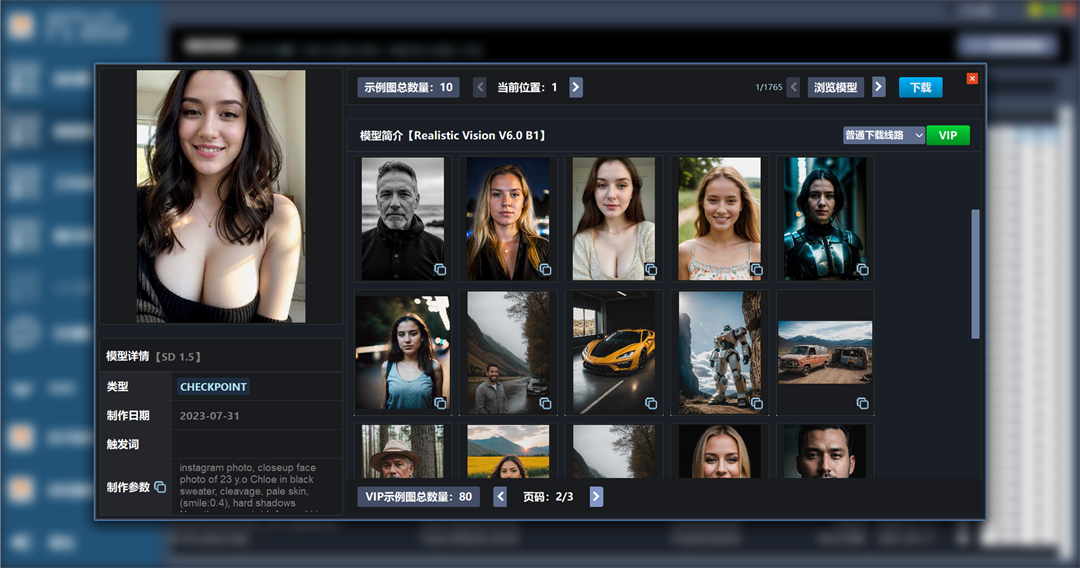
Task: Click the green VIP button
Action: pyautogui.click(x=947, y=135)
